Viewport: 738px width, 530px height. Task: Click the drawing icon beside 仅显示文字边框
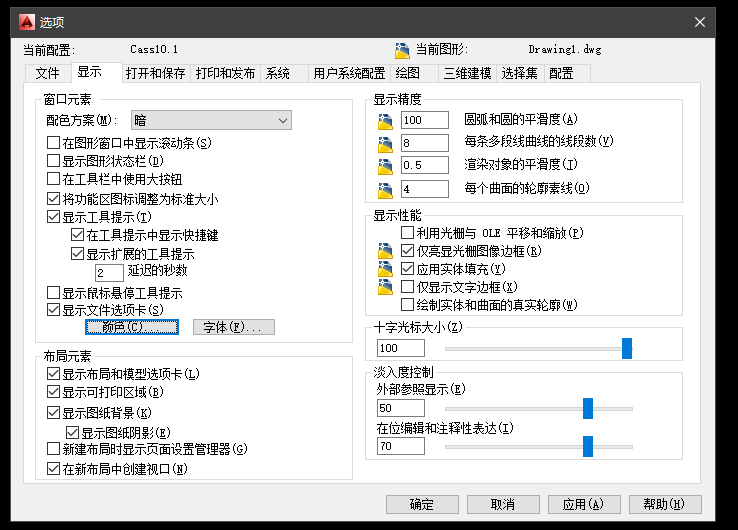(387, 287)
